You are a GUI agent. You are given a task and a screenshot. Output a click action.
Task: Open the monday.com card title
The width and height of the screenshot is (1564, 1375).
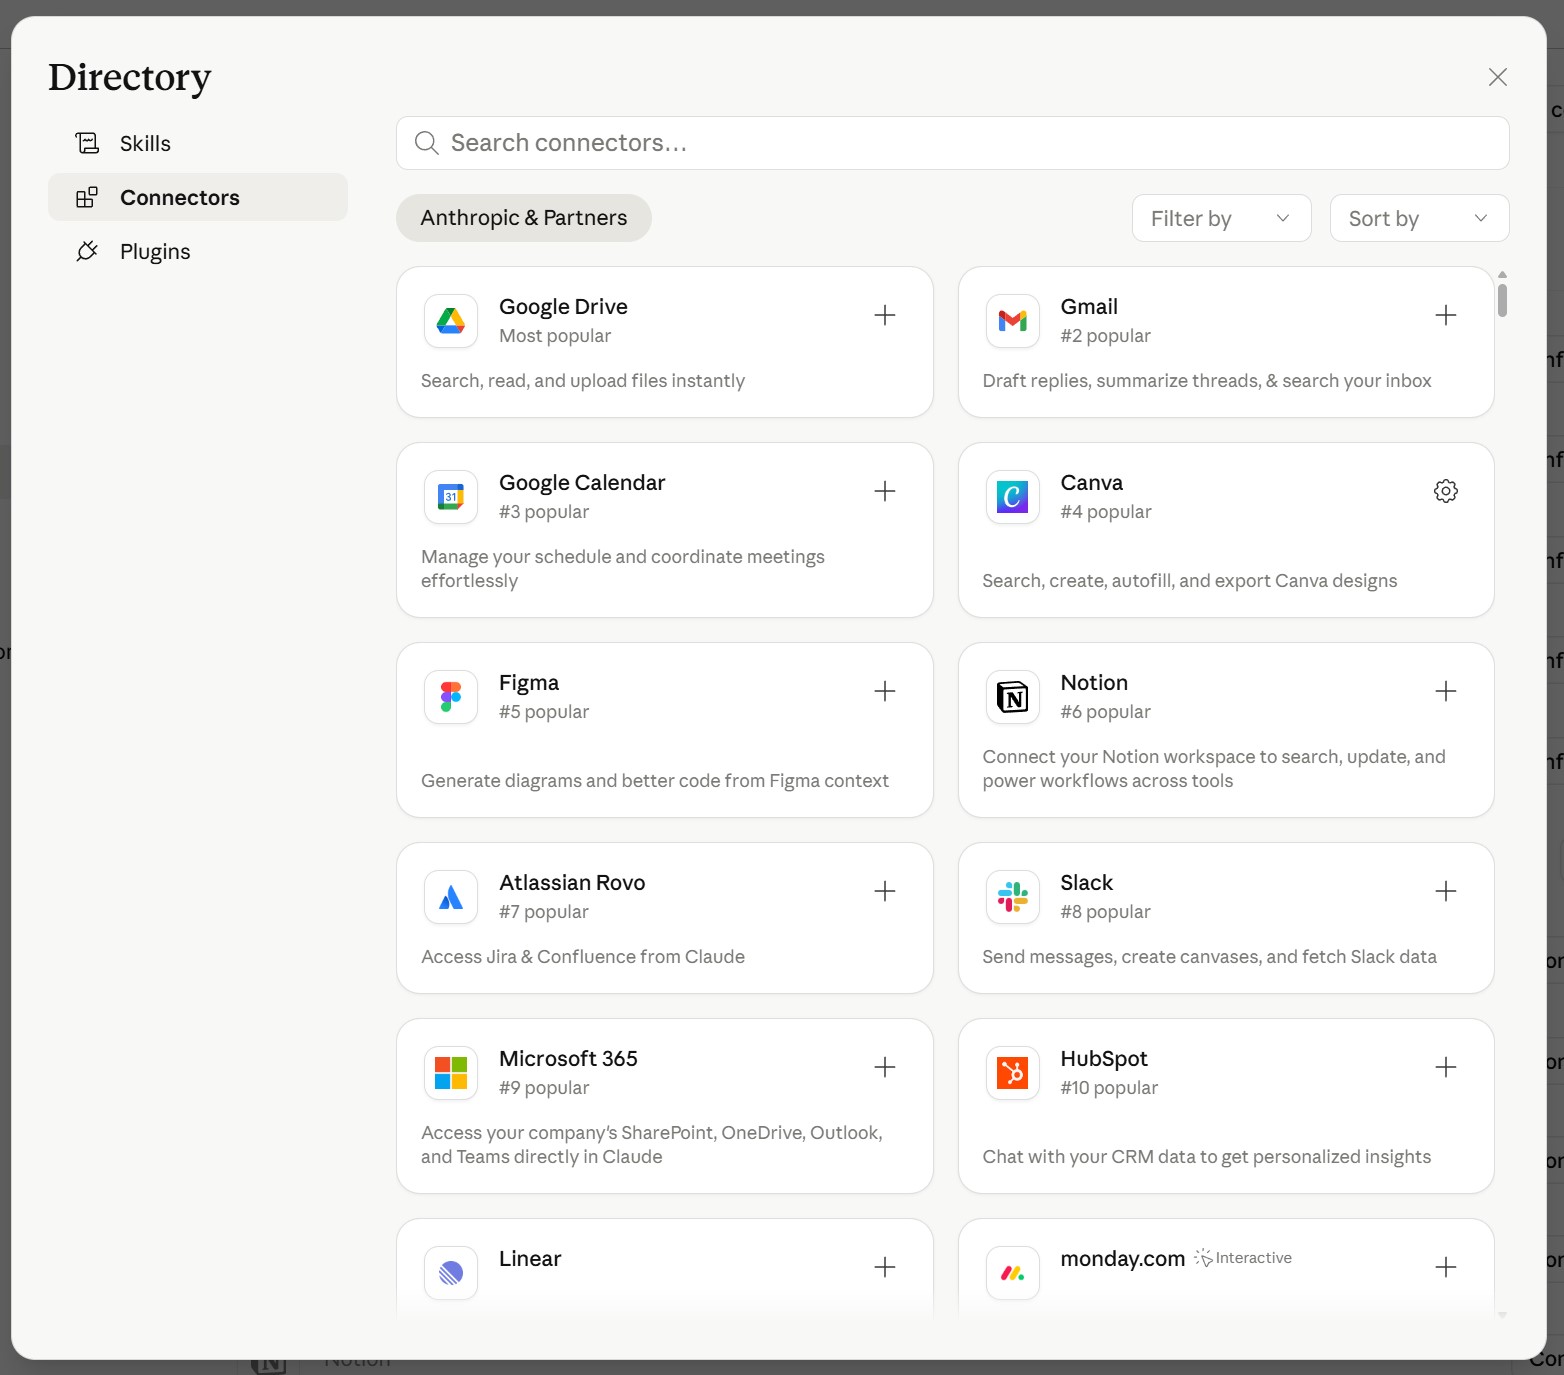[1123, 1259]
